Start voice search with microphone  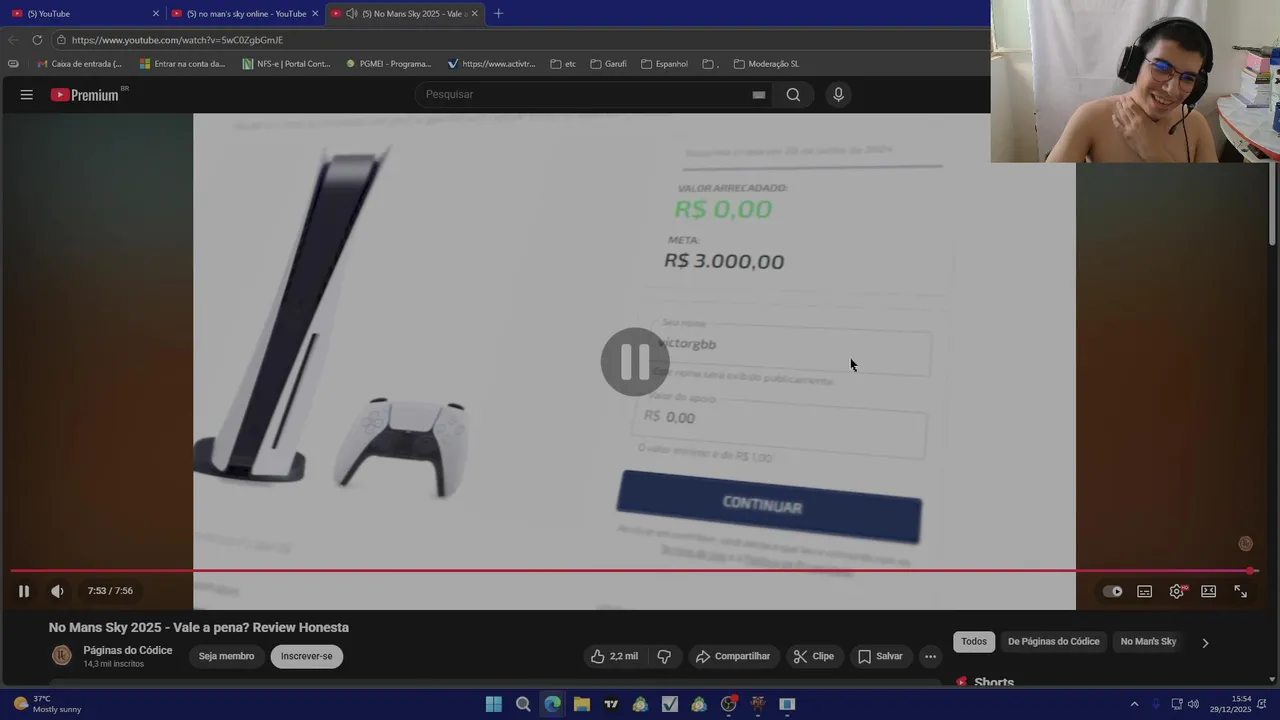[x=838, y=94]
